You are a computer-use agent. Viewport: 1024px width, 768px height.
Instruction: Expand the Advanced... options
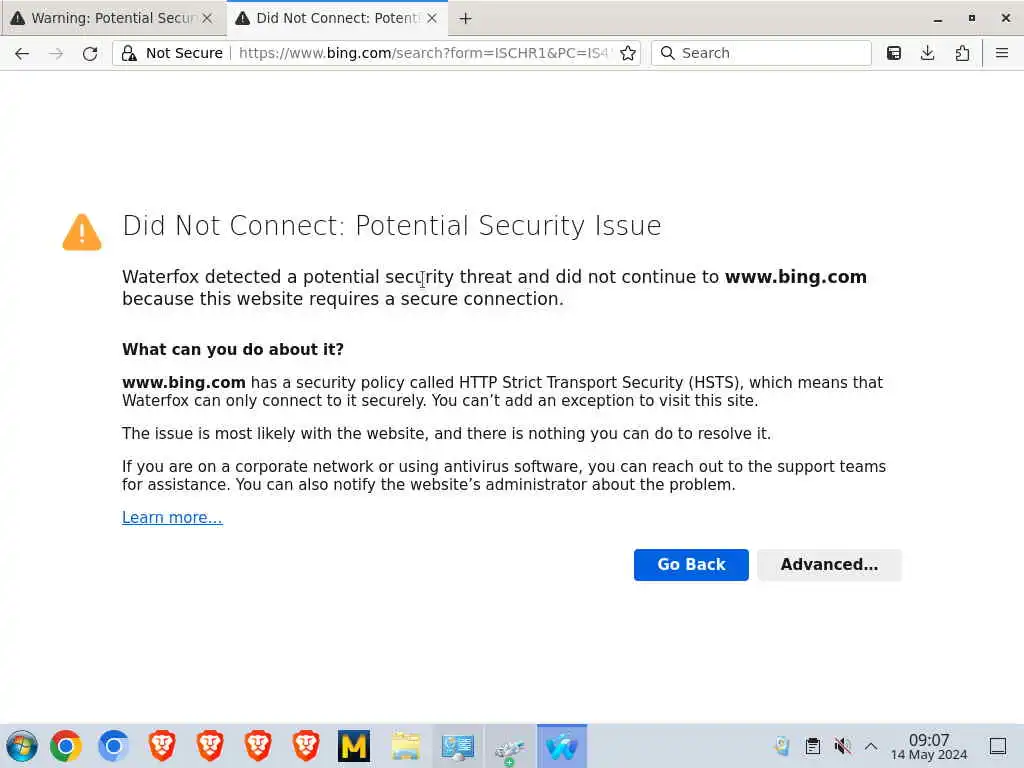(829, 565)
